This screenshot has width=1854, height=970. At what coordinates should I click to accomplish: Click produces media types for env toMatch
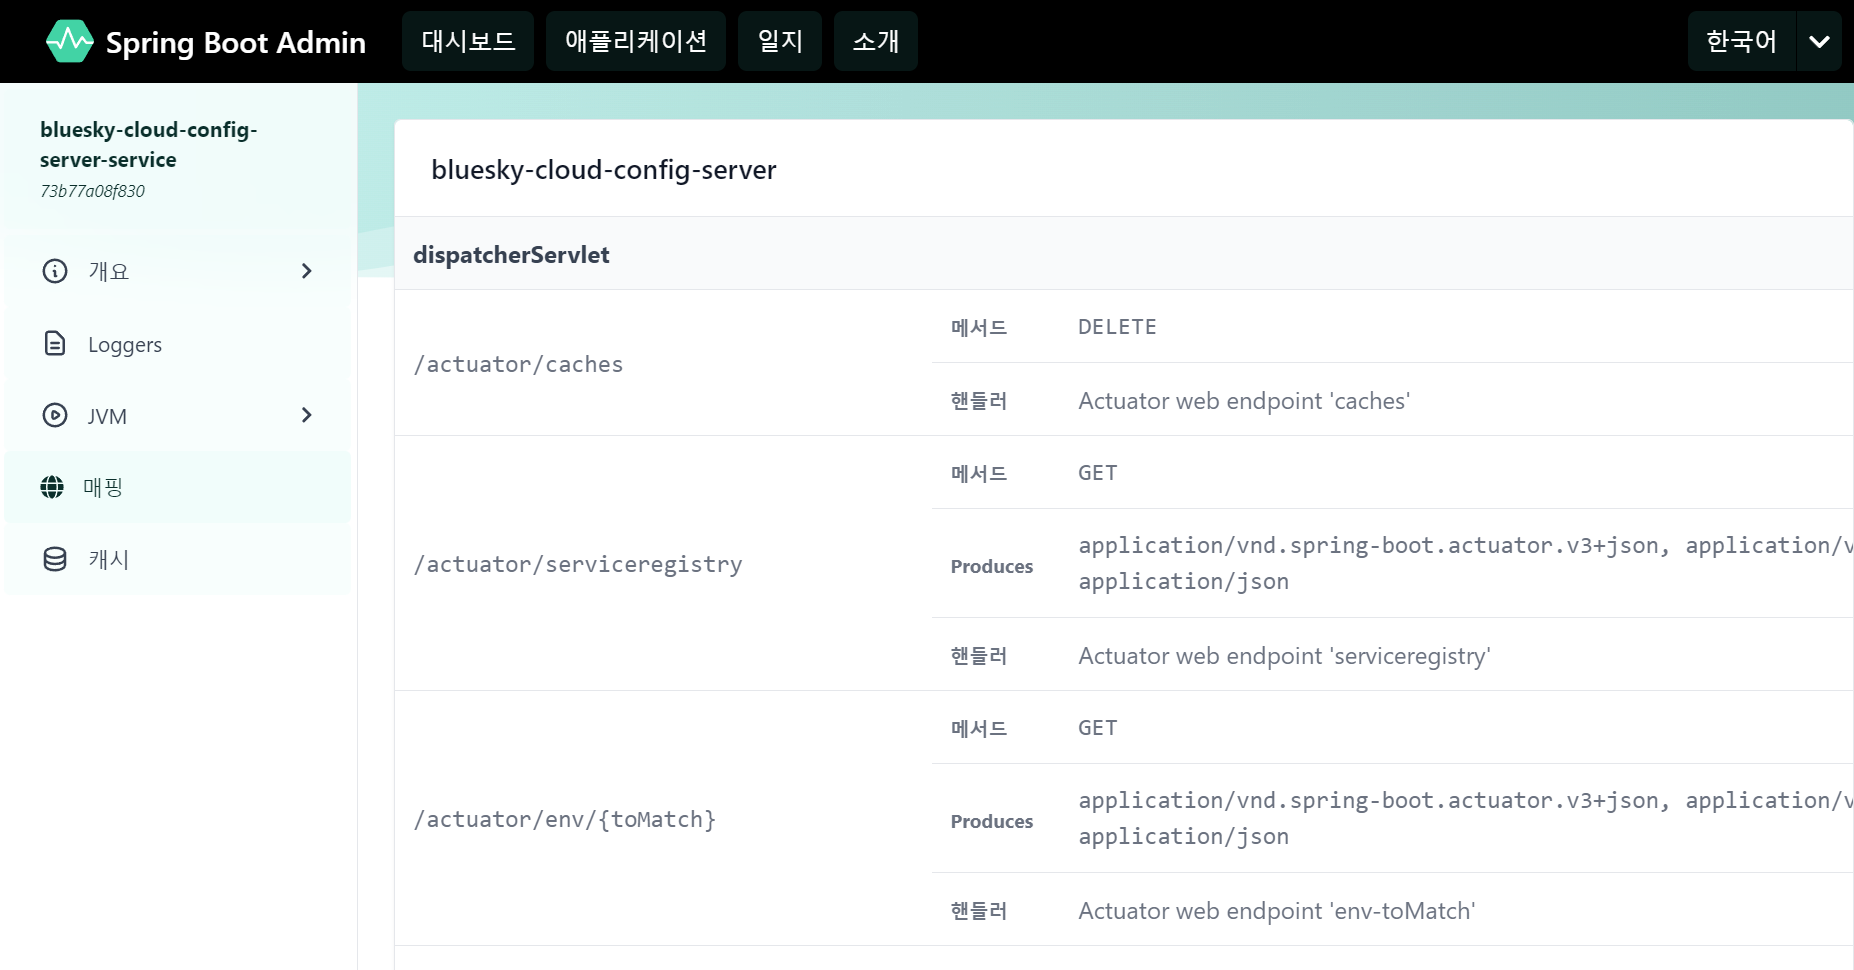pyautogui.click(x=1465, y=818)
